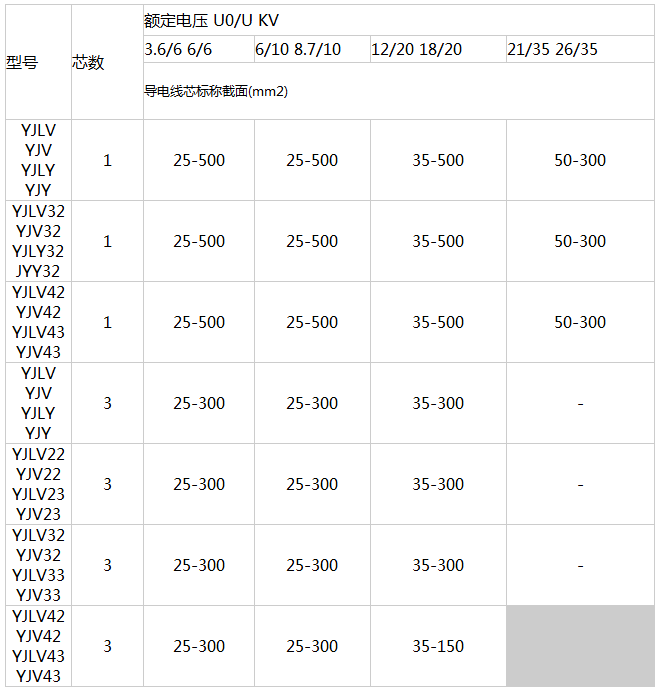The image size is (659, 690).
Task: Select the 21/35 26/35 voltage header
Action: 552,49
